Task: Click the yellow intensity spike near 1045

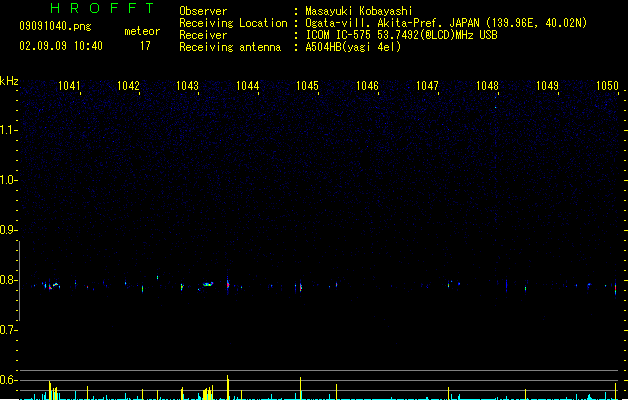Action: pos(300,388)
